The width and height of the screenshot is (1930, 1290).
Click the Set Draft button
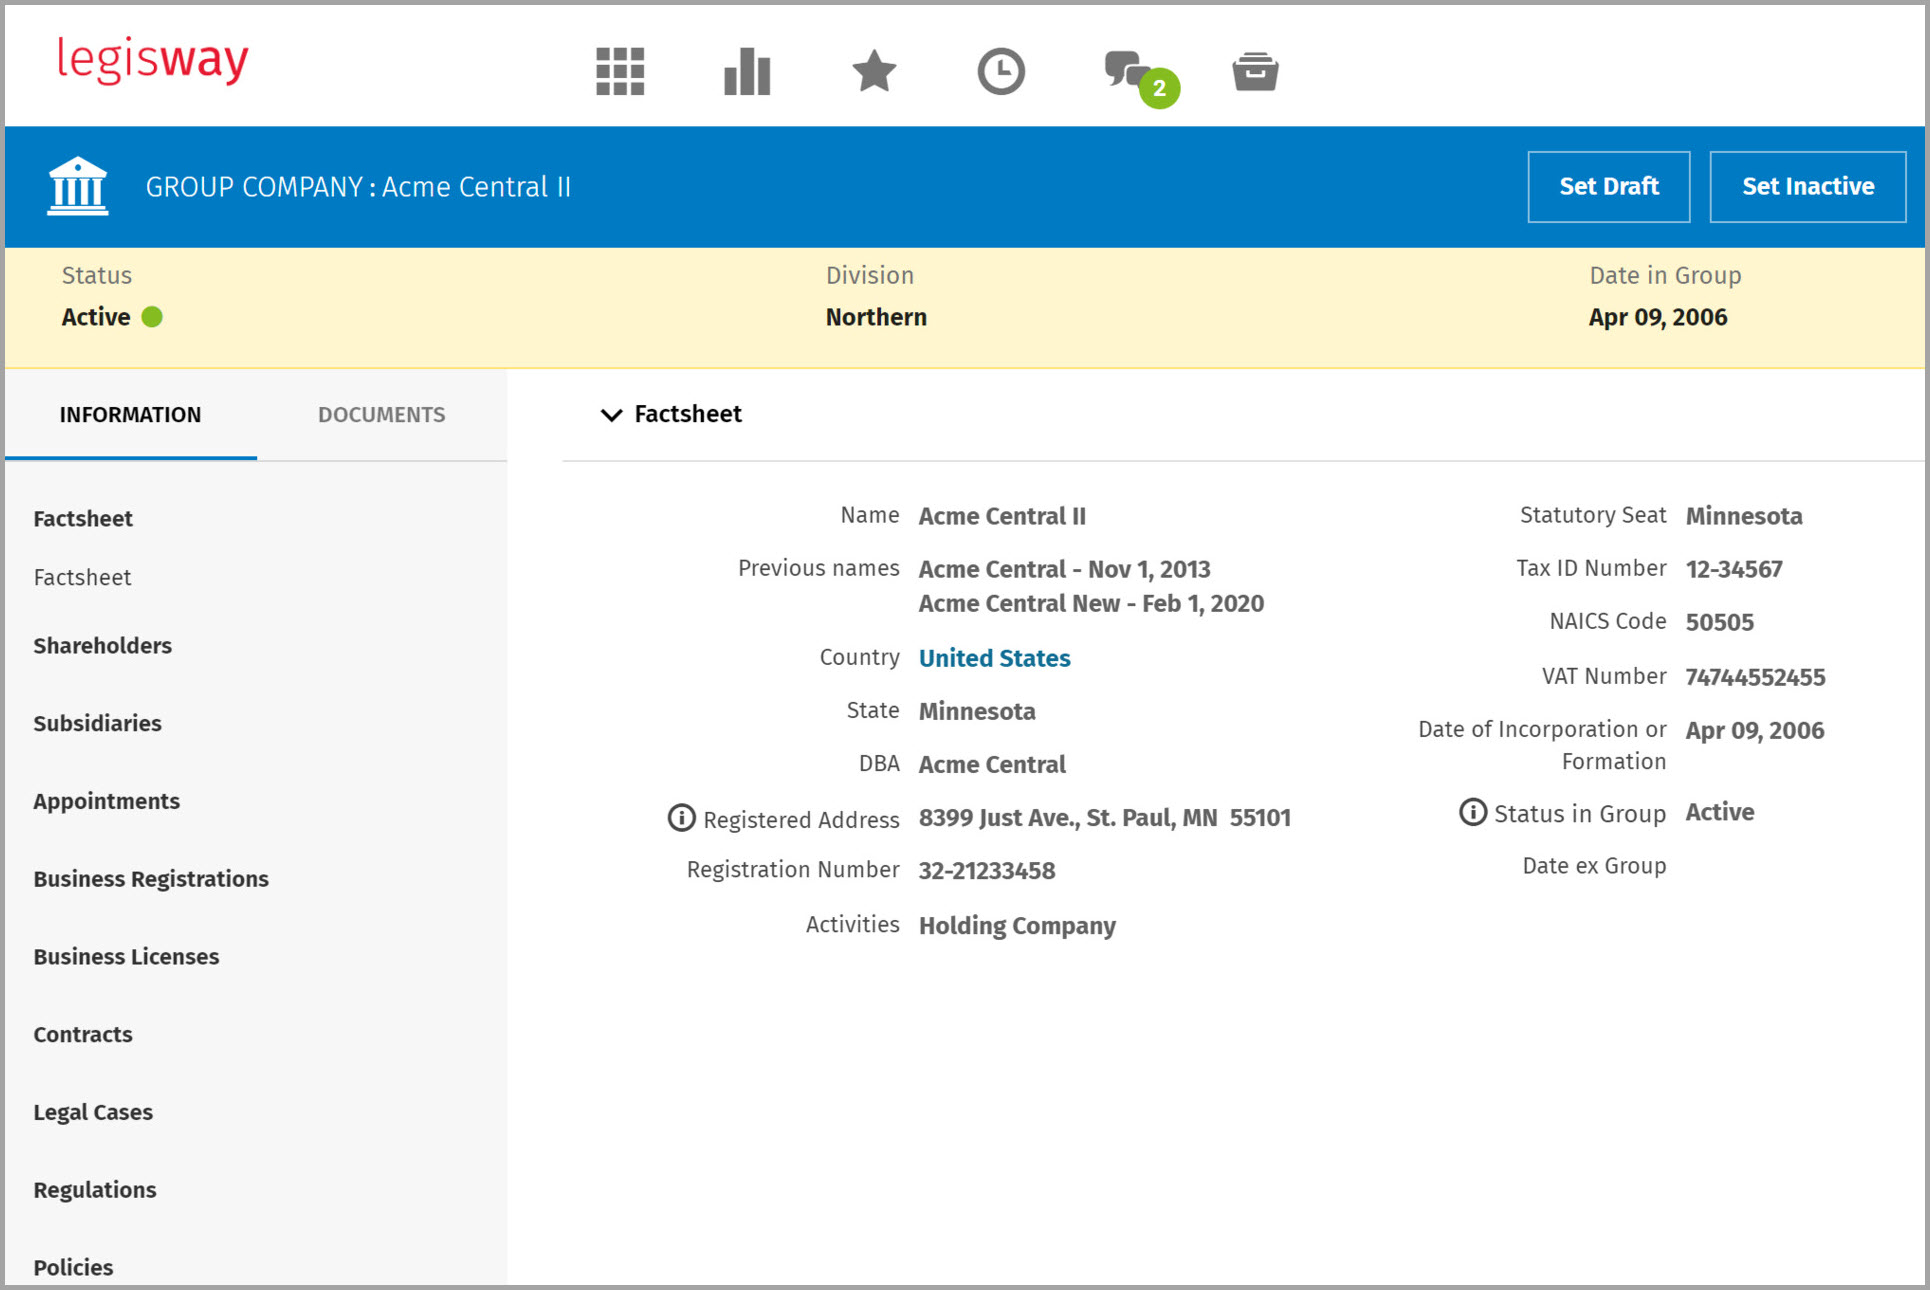tap(1608, 187)
